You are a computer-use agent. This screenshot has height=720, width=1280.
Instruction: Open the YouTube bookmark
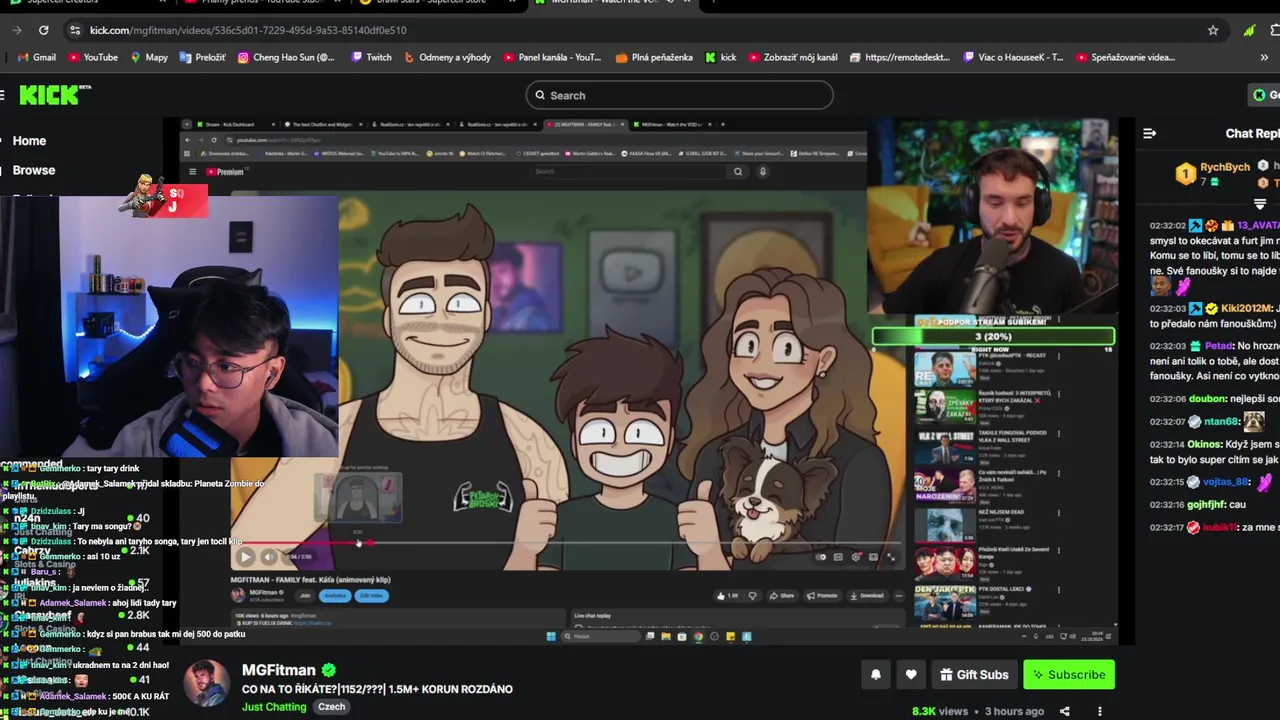pyautogui.click(x=92, y=57)
